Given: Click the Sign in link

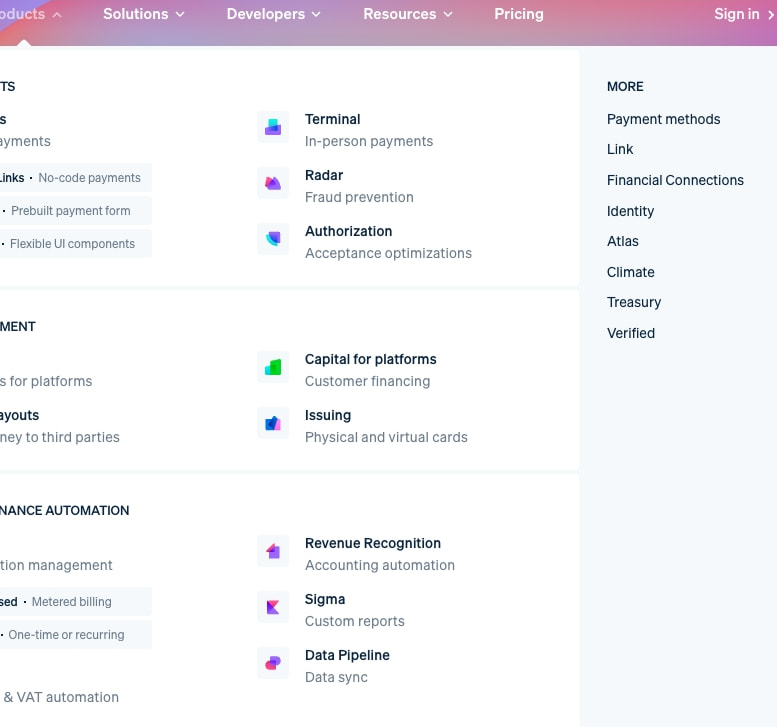Looking at the screenshot, I should click(x=744, y=14).
